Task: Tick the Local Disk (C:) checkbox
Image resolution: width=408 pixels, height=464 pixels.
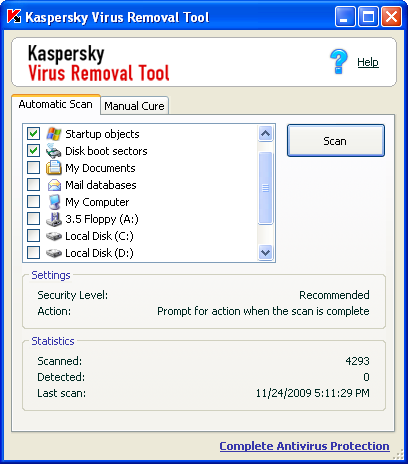Action: [33, 236]
